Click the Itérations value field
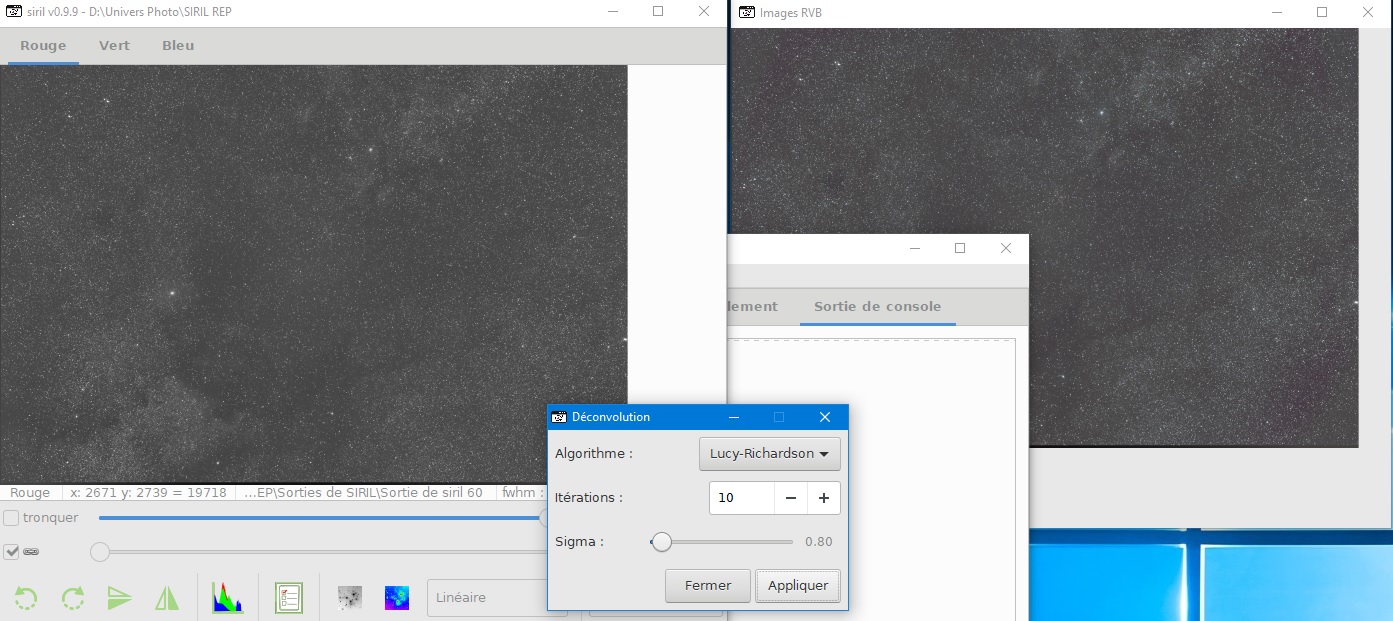 tap(741, 498)
